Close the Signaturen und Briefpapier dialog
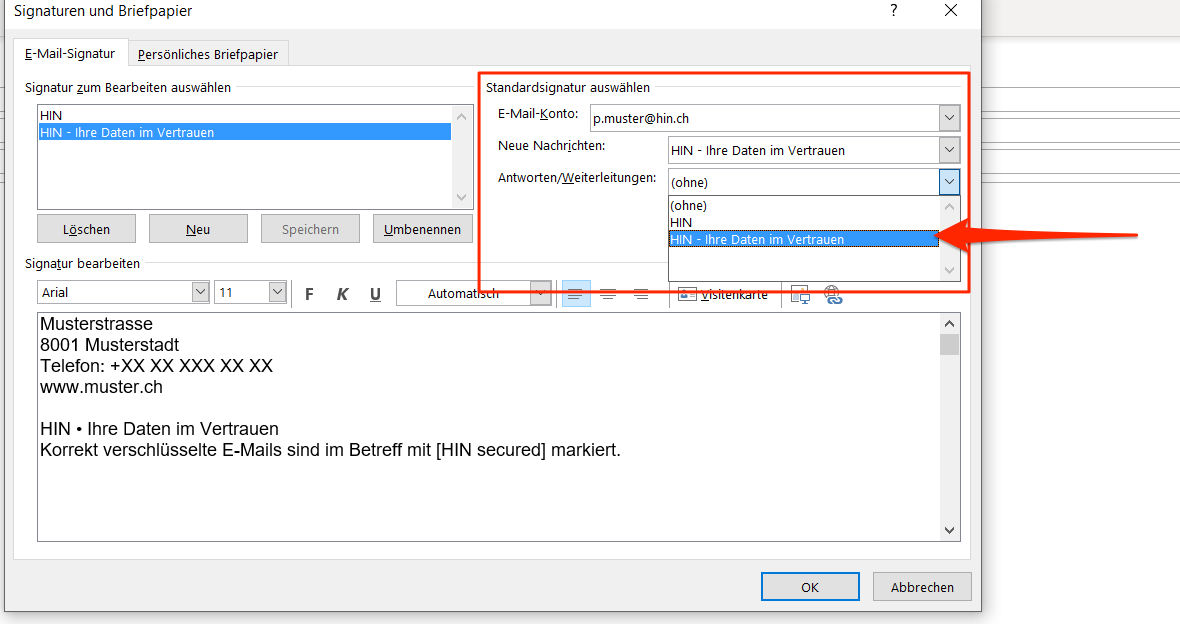This screenshot has width=1180, height=624. (x=951, y=11)
